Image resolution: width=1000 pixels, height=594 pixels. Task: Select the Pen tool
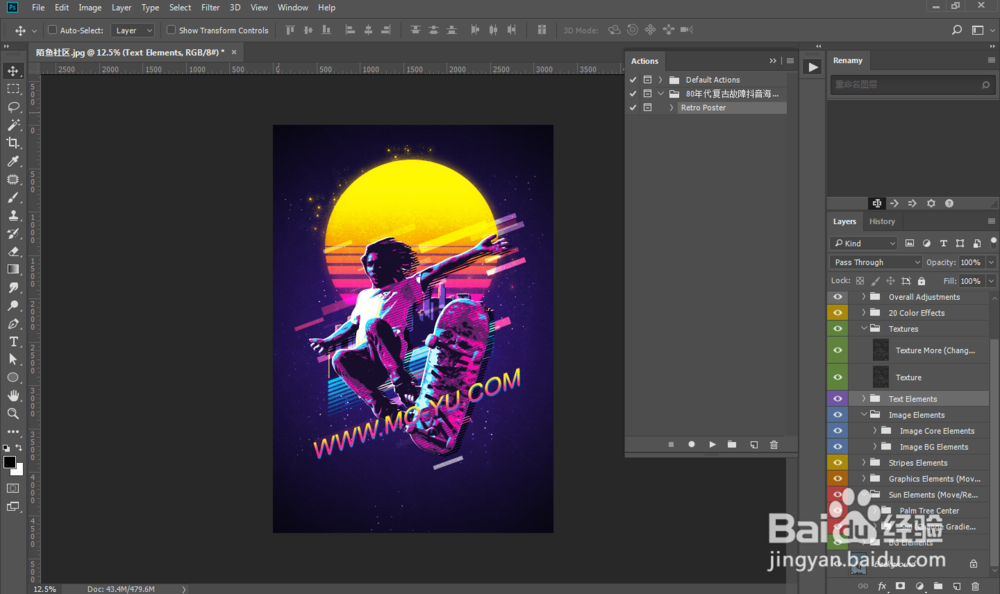[13, 323]
